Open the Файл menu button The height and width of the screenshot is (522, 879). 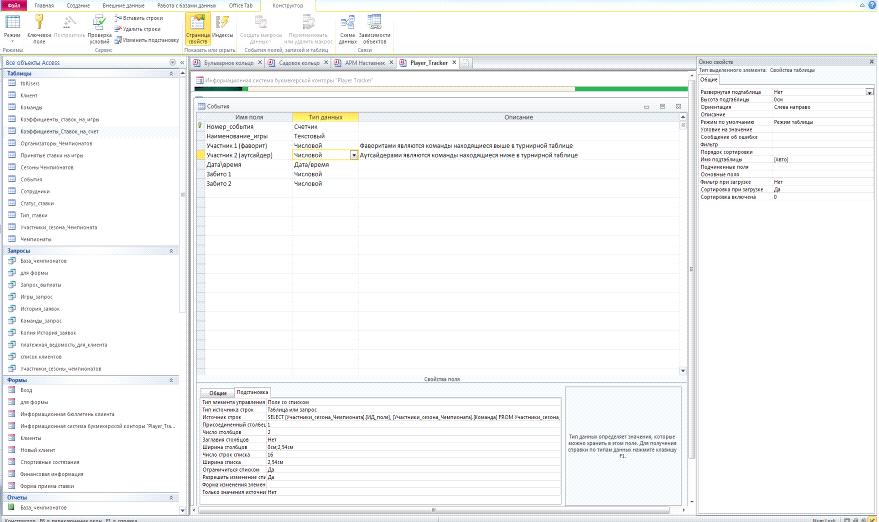coord(14,5)
